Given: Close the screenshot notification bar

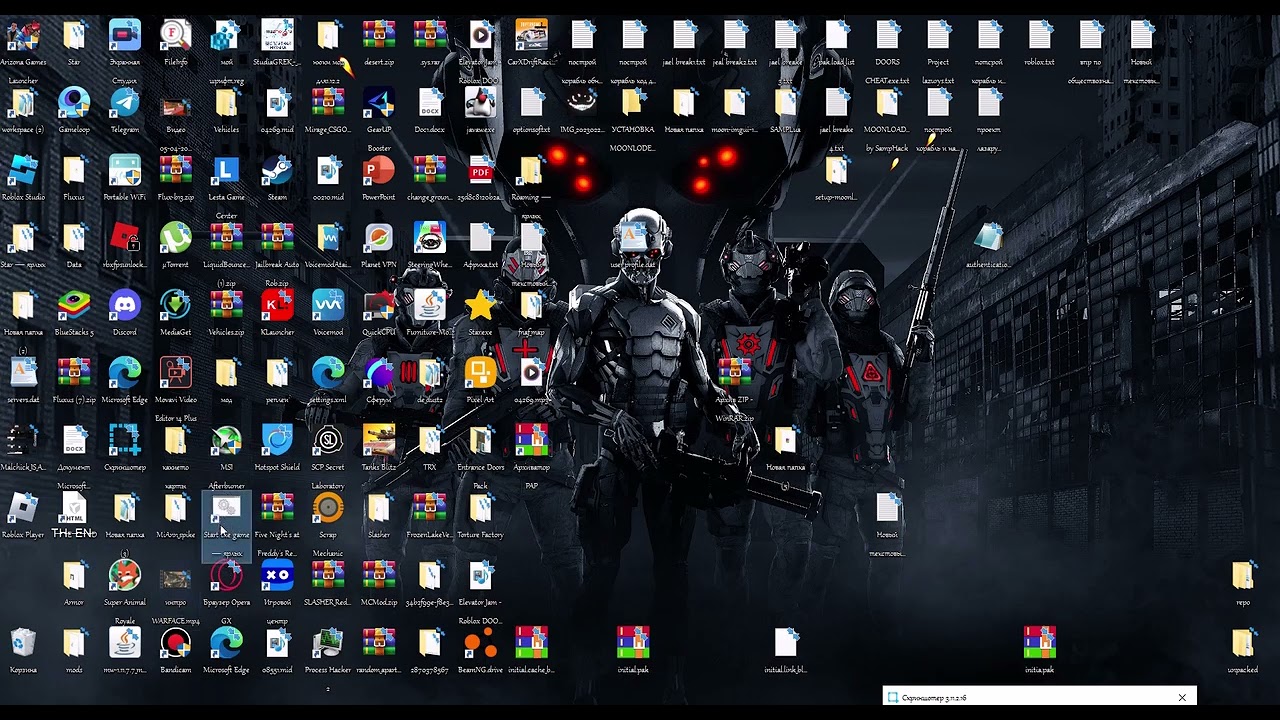Looking at the screenshot, I should click(x=1182, y=697).
